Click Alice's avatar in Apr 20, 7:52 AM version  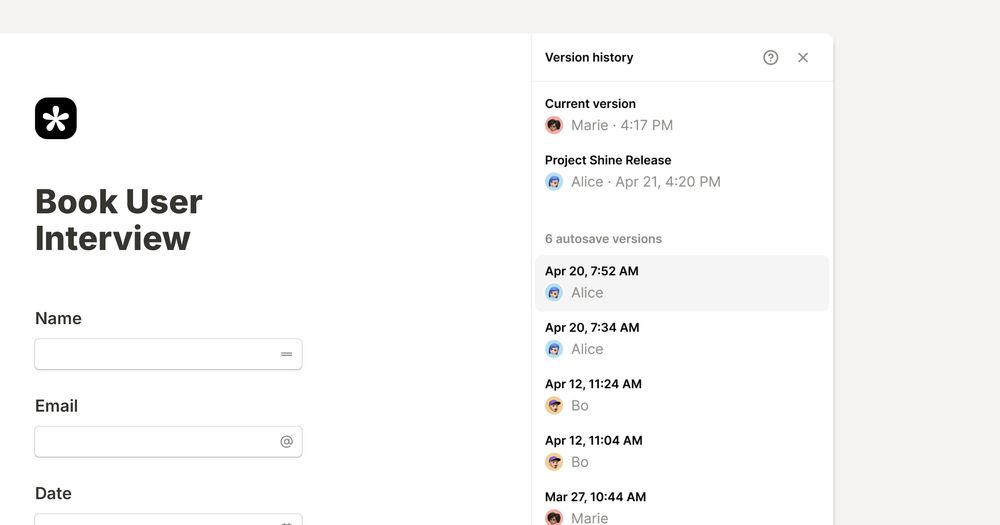(554, 293)
